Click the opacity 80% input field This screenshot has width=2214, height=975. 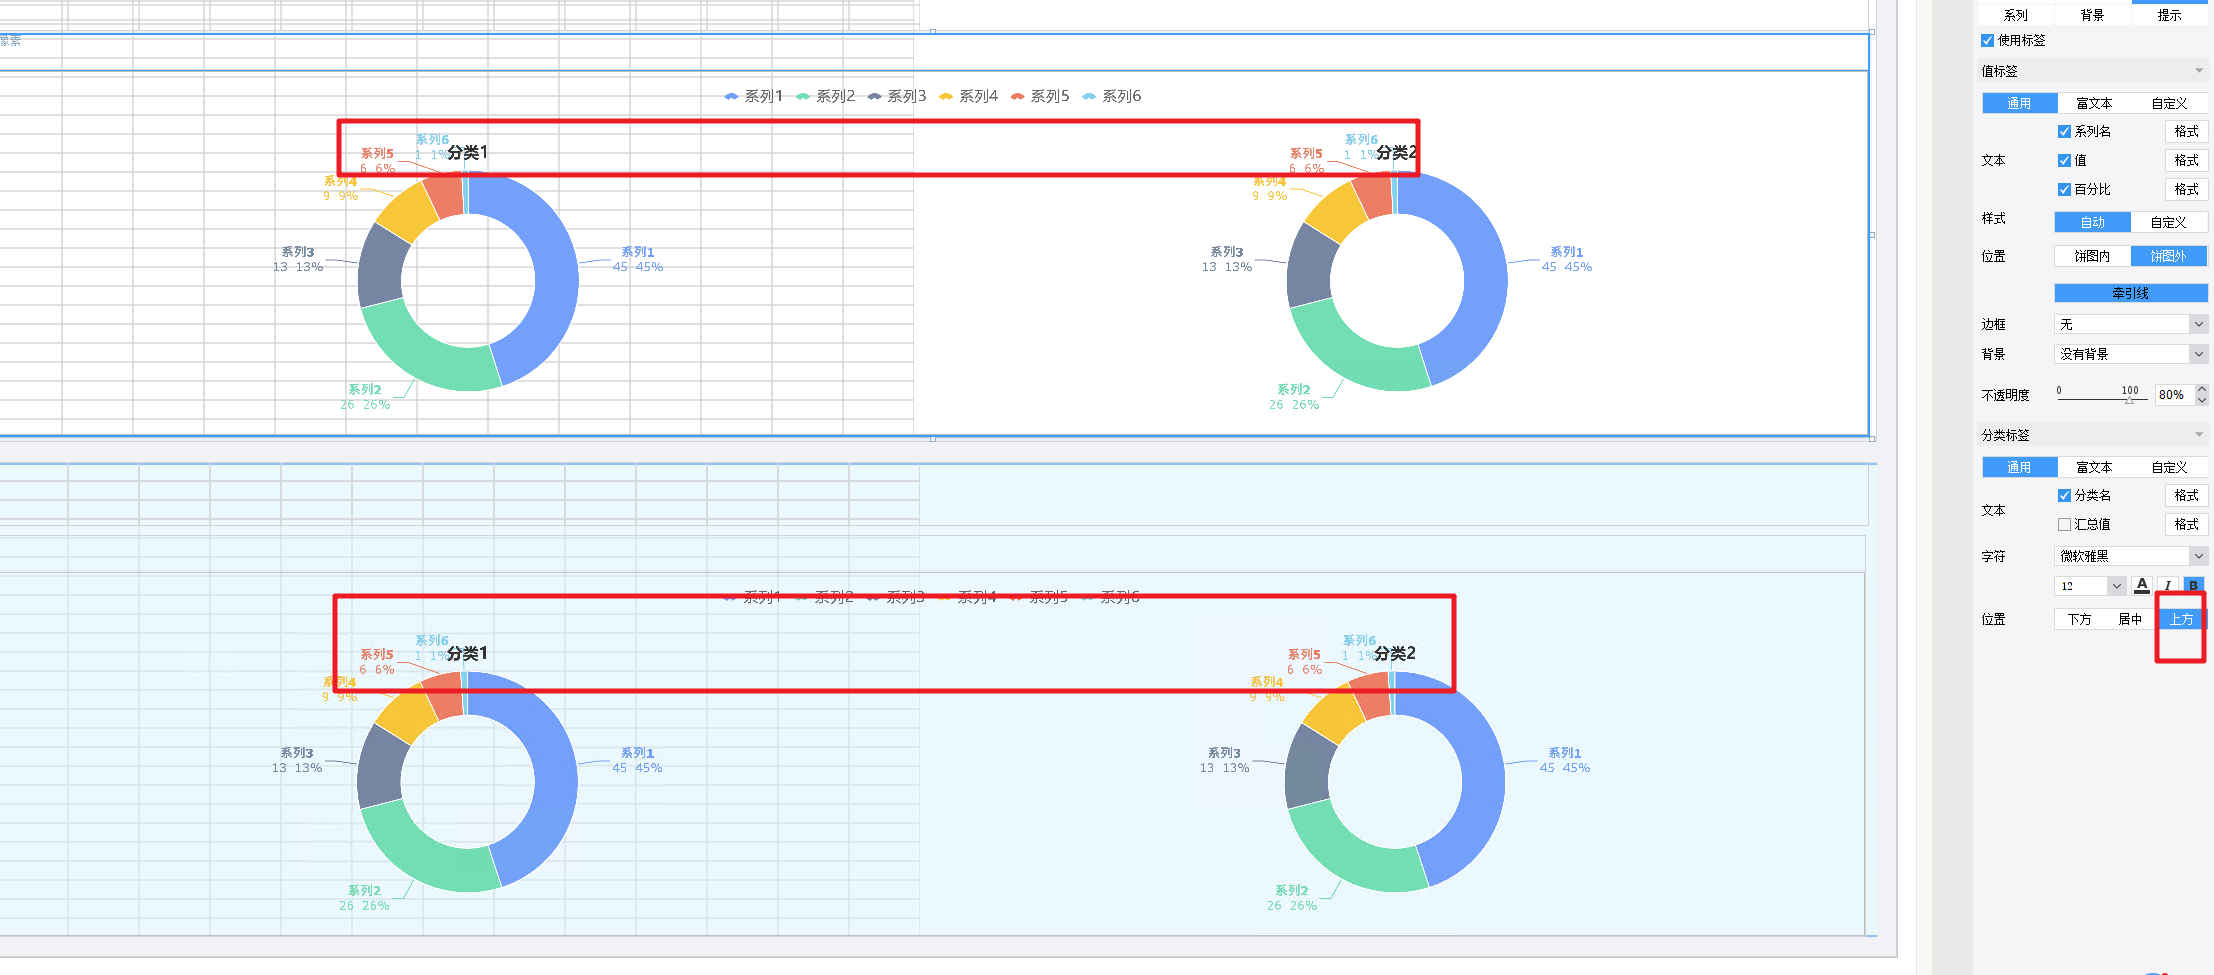point(2174,395)
